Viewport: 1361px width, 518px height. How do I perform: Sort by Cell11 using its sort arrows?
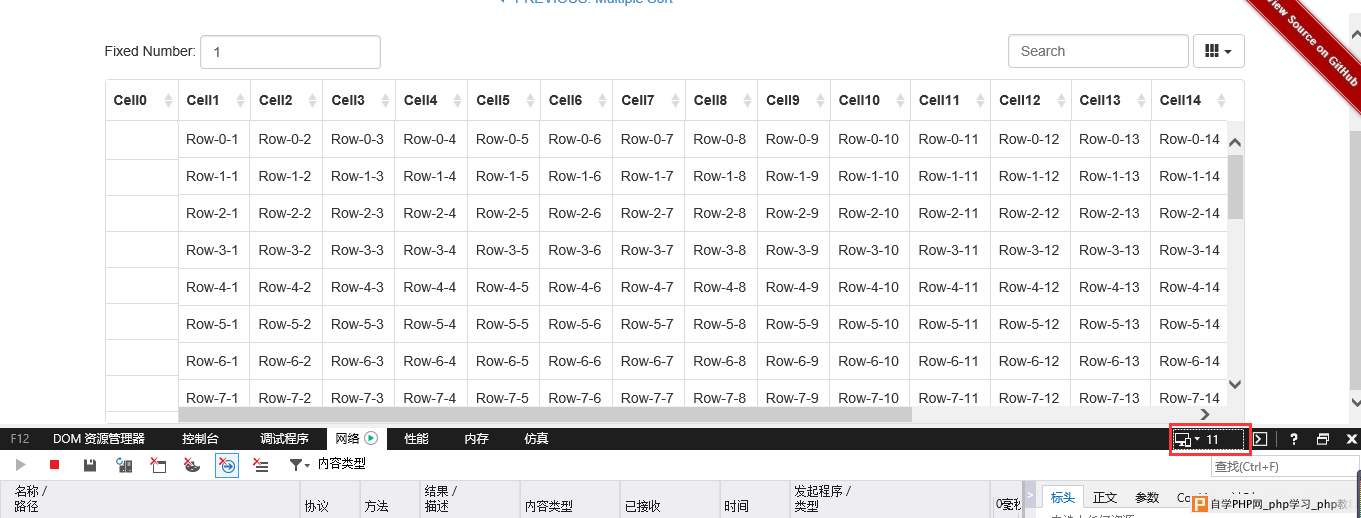pos(980,100)
